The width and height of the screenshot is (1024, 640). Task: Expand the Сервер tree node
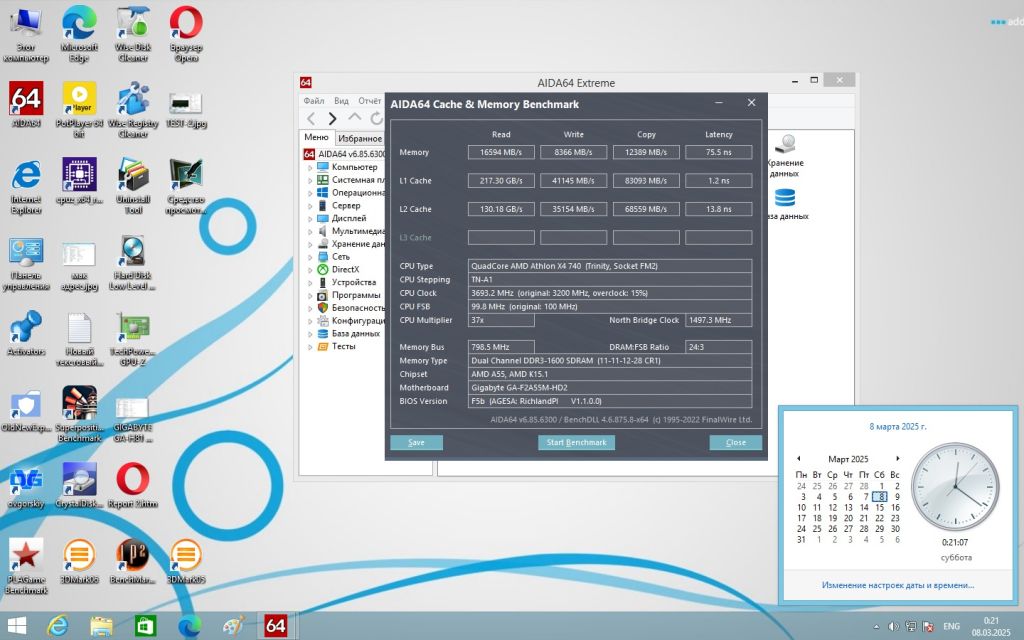310,206
